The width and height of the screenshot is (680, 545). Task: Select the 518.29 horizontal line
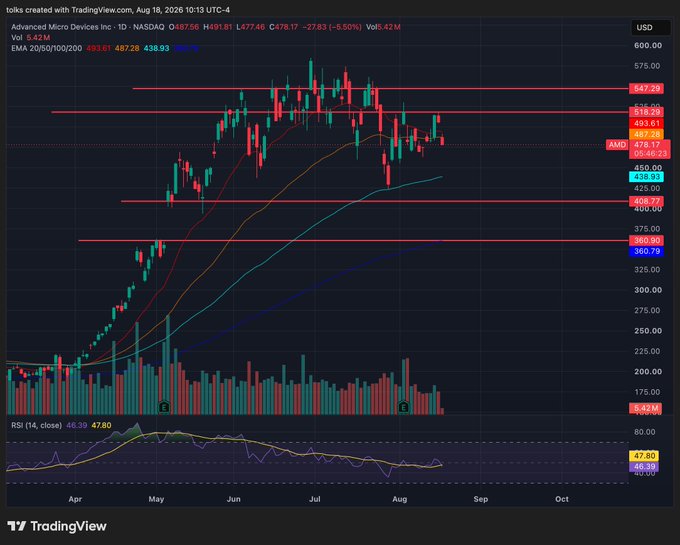(340, 112)
